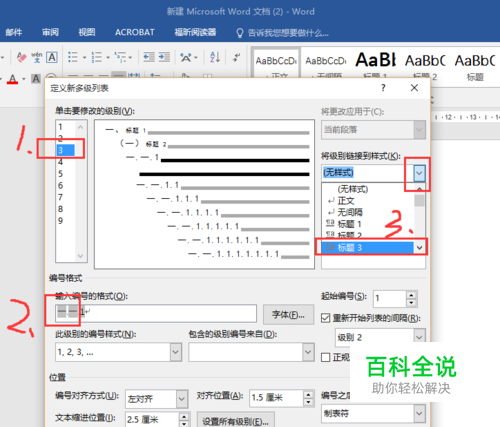The image size is (500, 427).
Task: Open the number style 1, 2, 3 dropdown
Action: pos(176,352)
